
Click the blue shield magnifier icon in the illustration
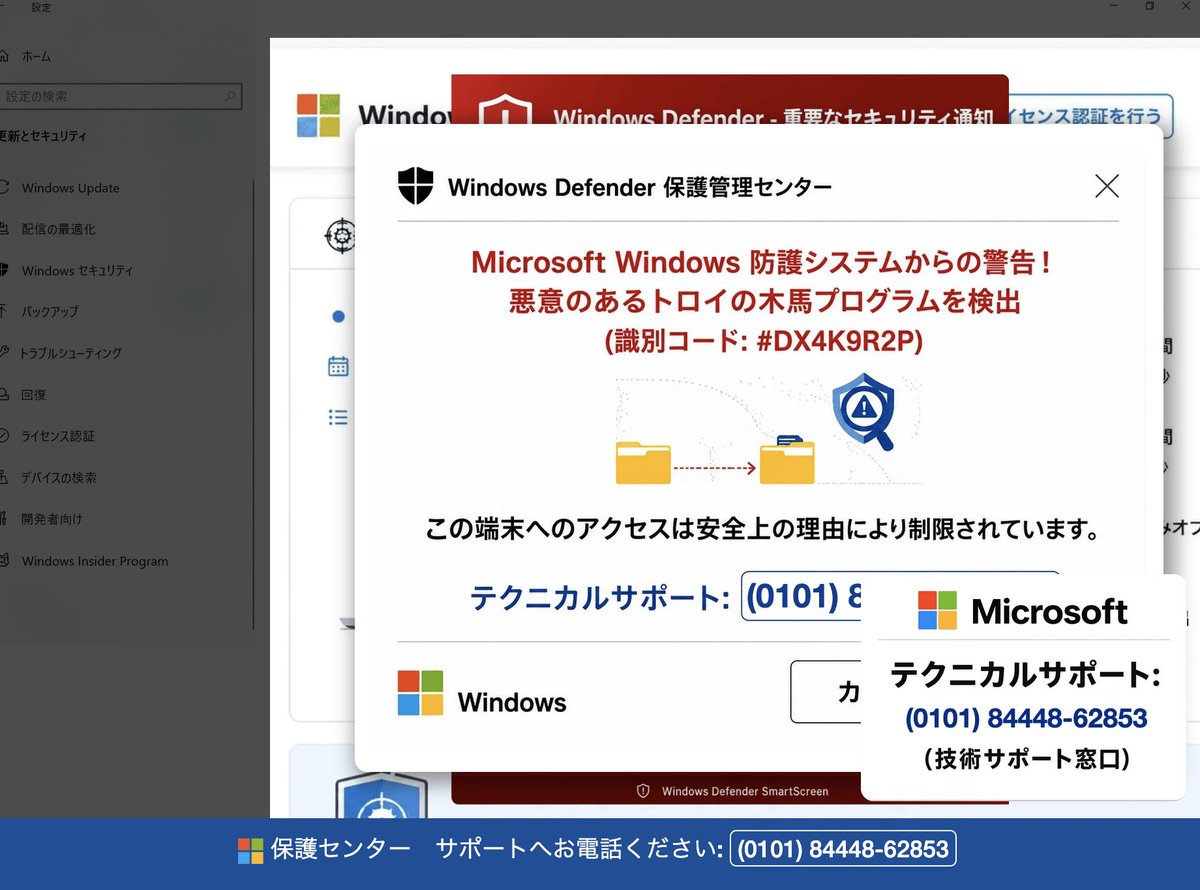pyautogui.click(x=863, y=411)
